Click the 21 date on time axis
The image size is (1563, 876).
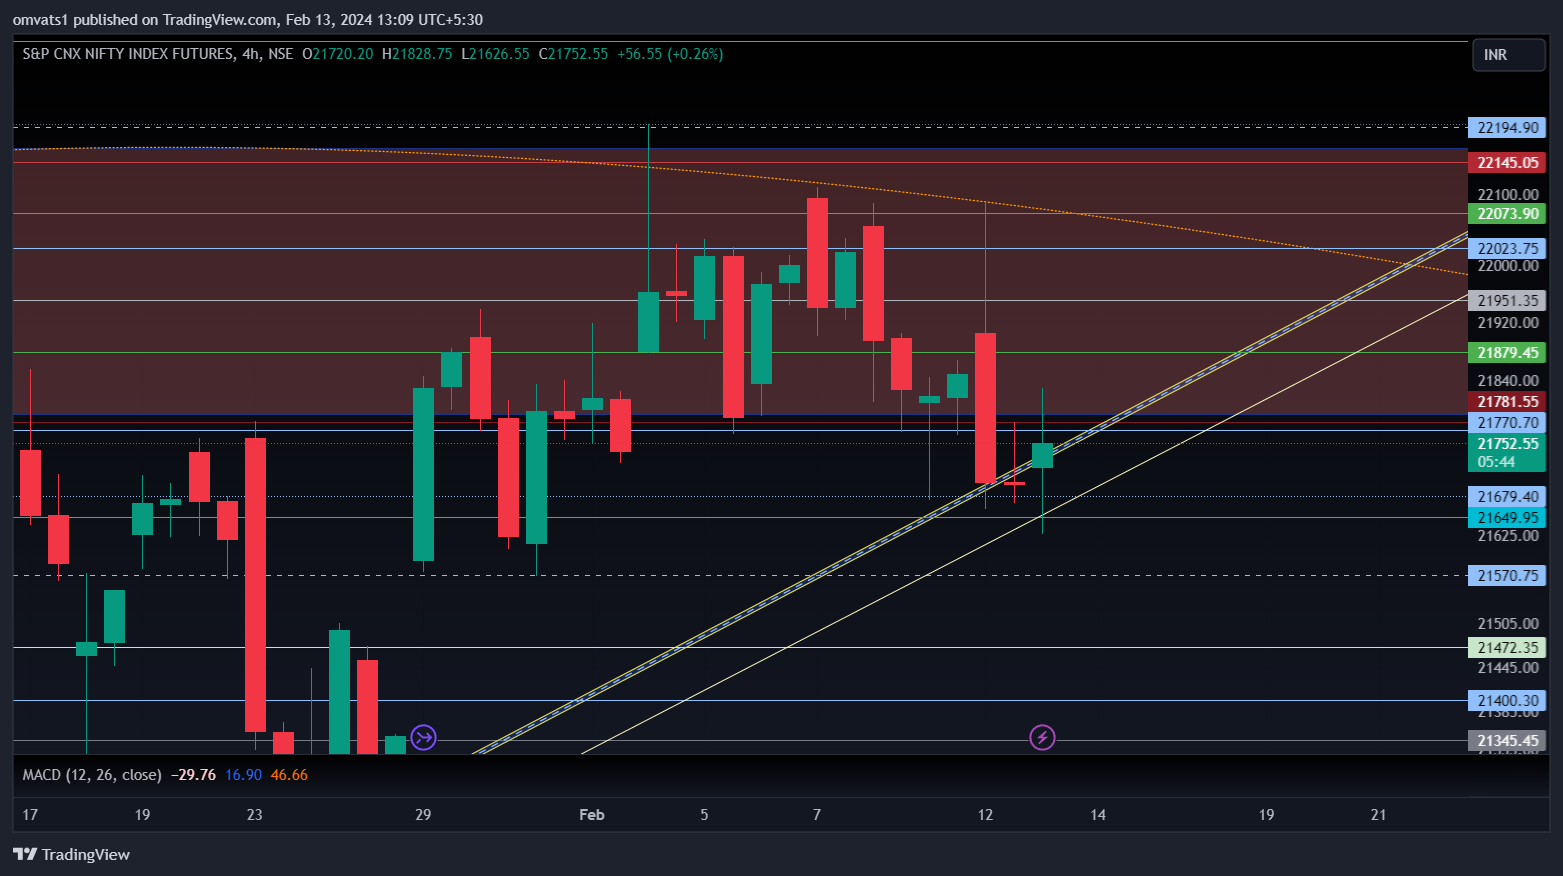click(x=1379, y=815)
